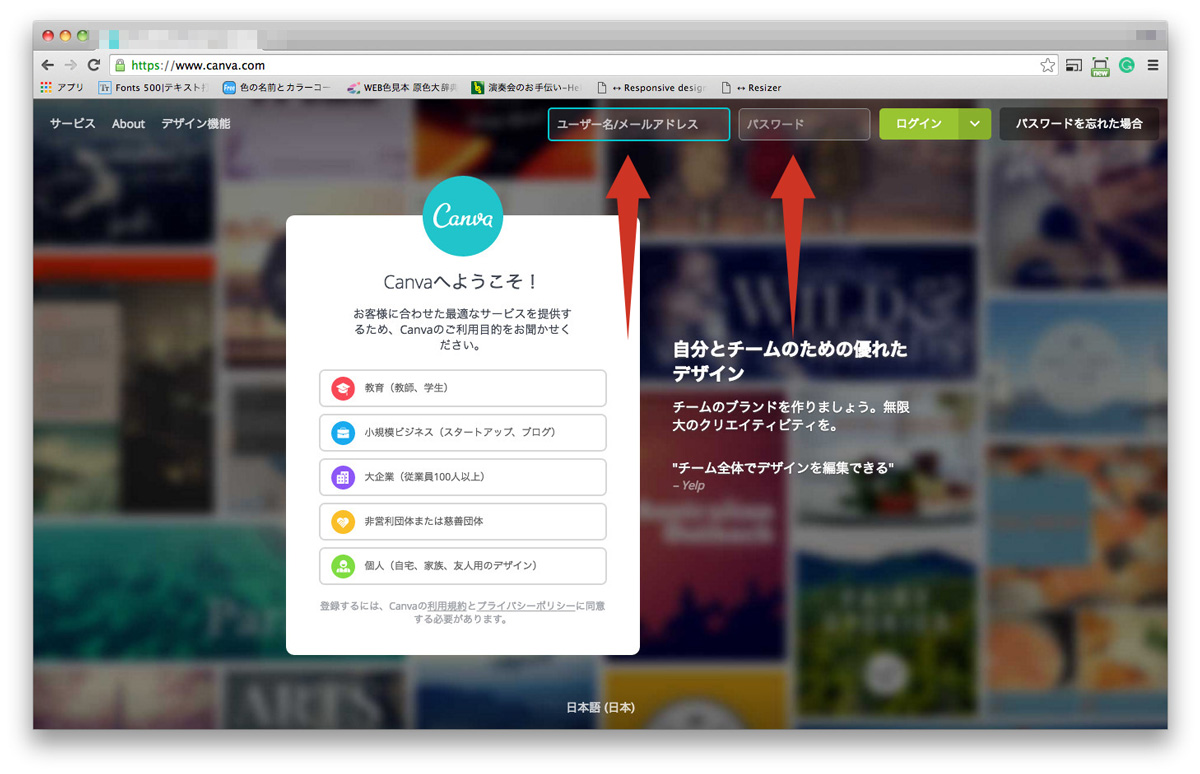1200x774 pixels.
Task: Click the green "new" monitor extension icon
Action: [x=1100, y=66]
